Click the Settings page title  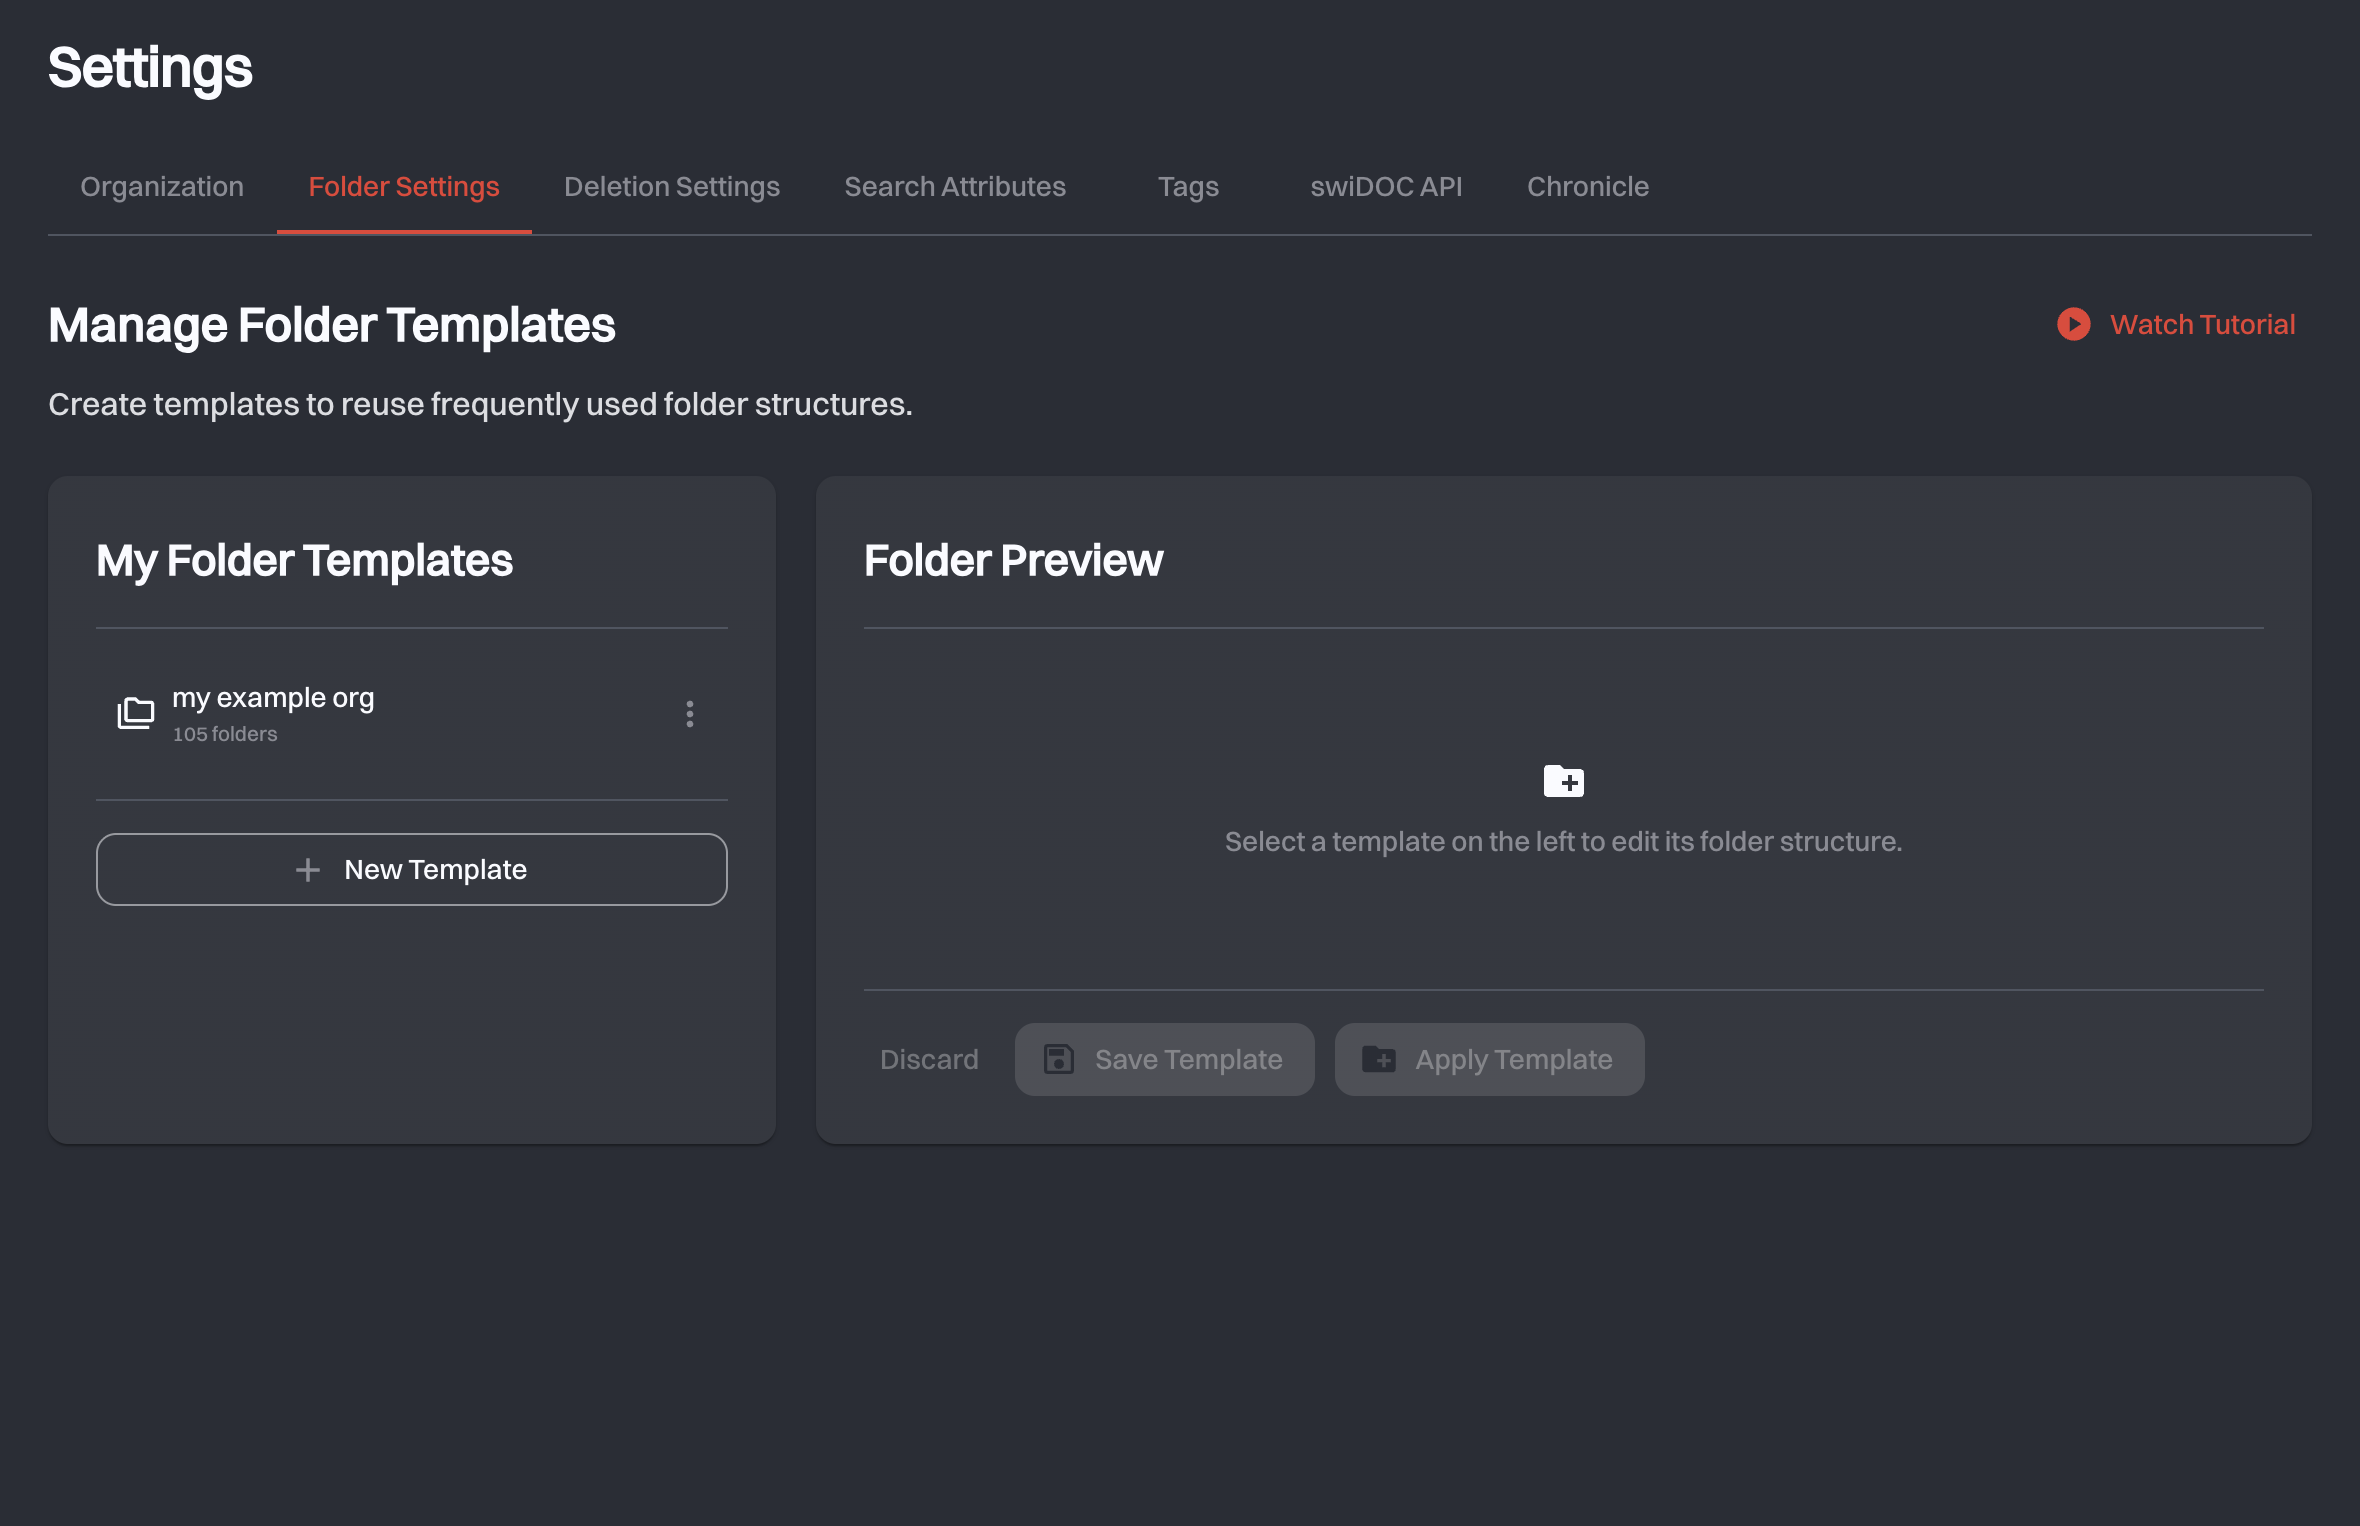click(x=150, y=69)
